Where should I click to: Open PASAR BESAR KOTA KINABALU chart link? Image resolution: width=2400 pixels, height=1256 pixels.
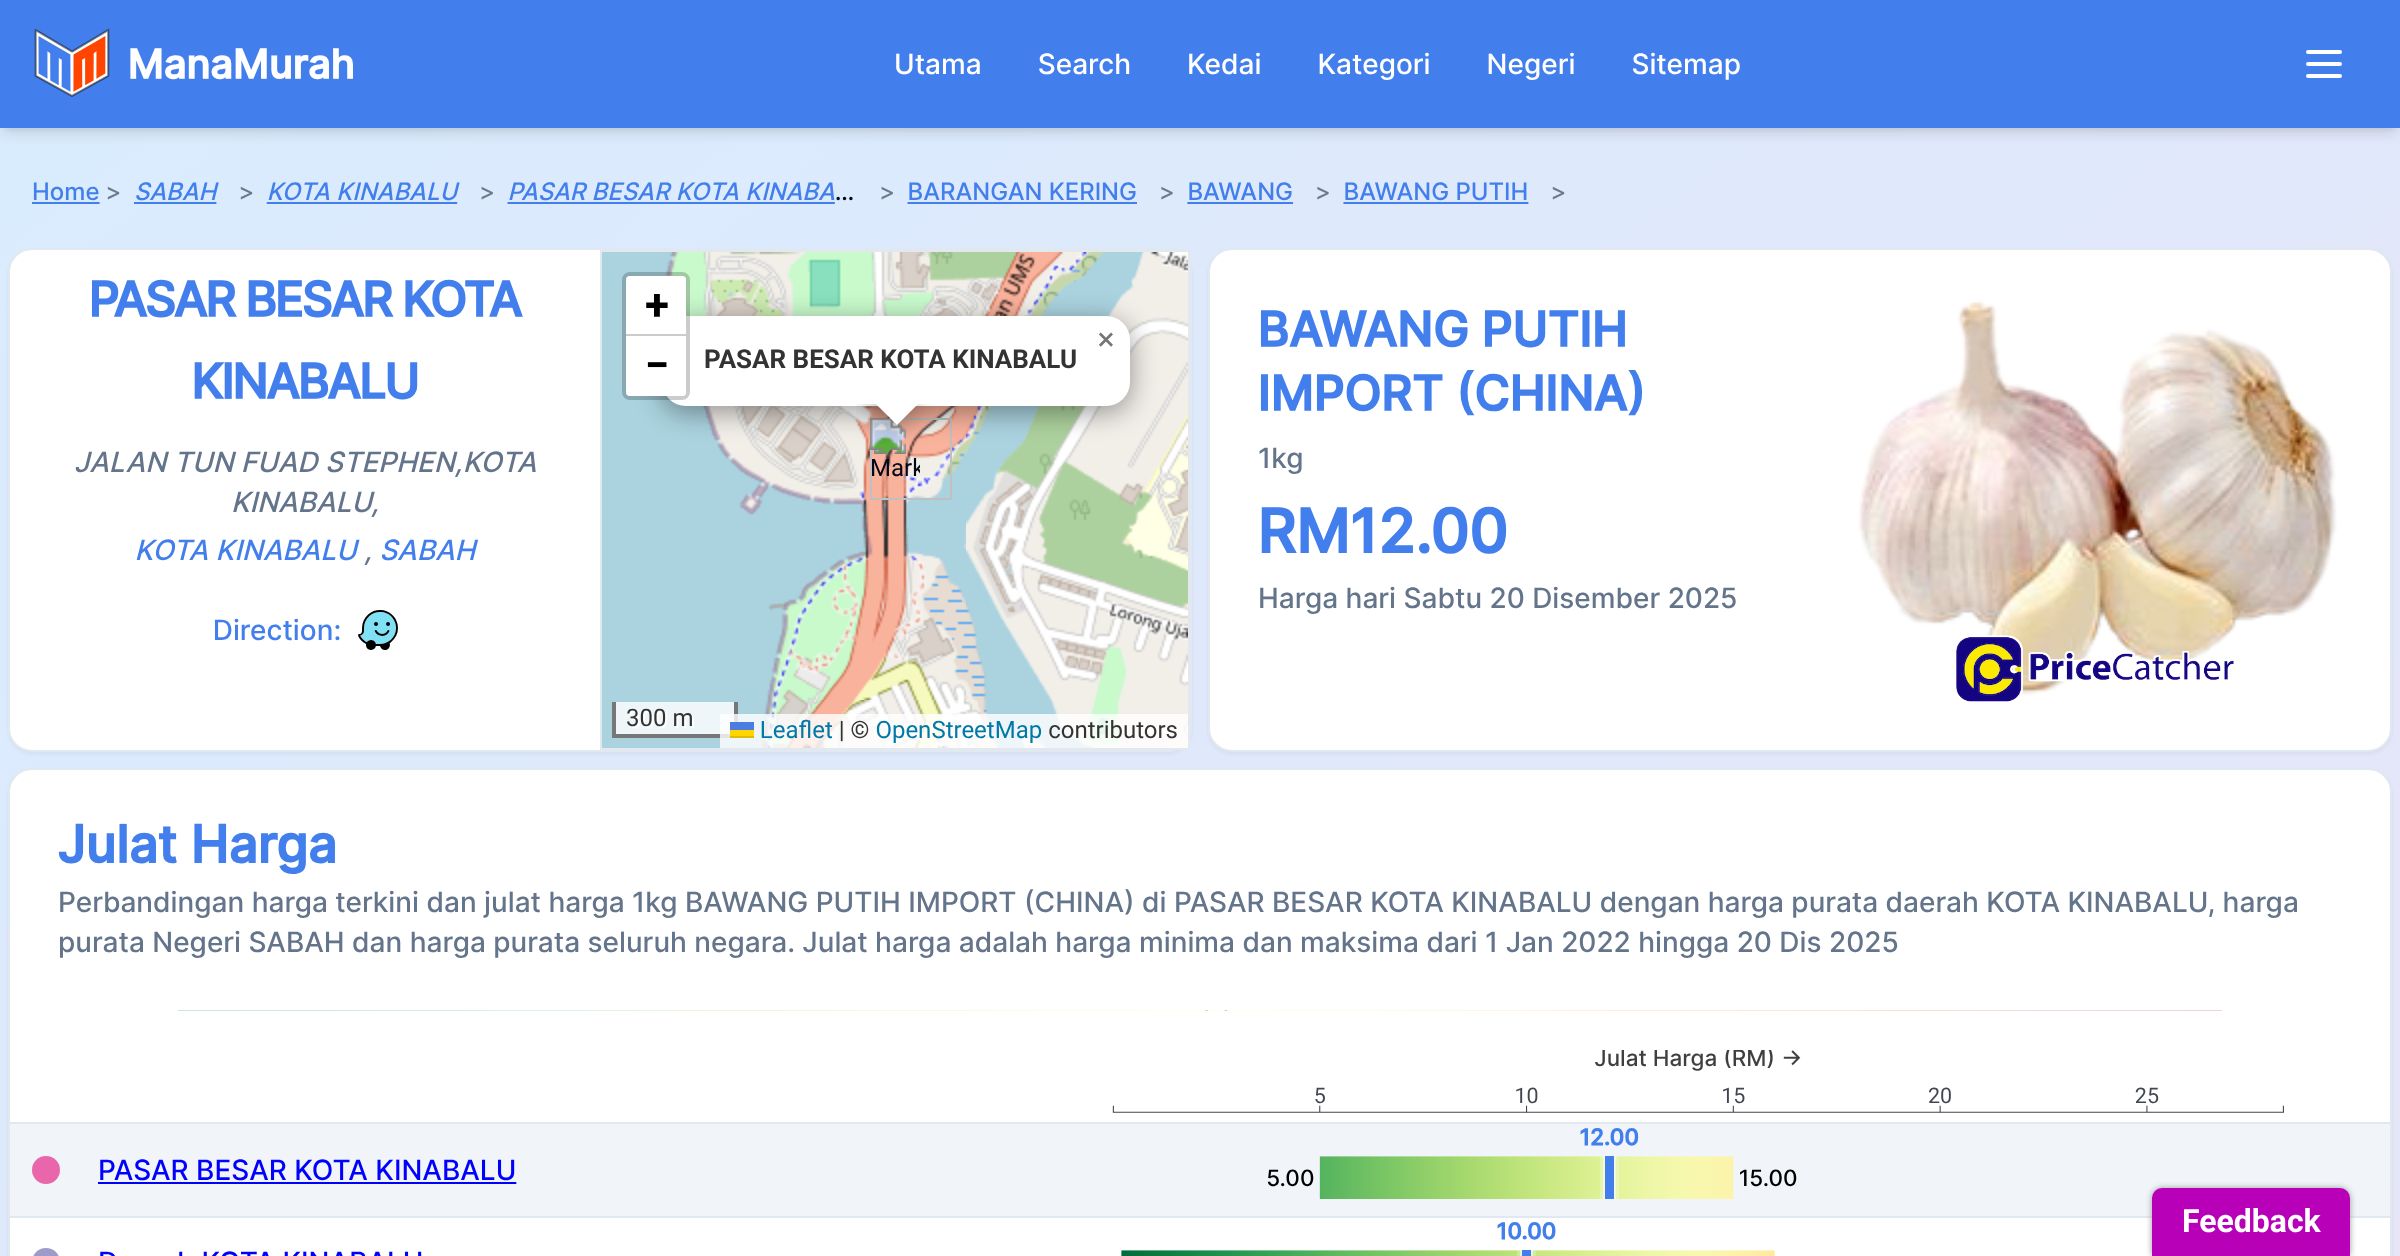306,1170
